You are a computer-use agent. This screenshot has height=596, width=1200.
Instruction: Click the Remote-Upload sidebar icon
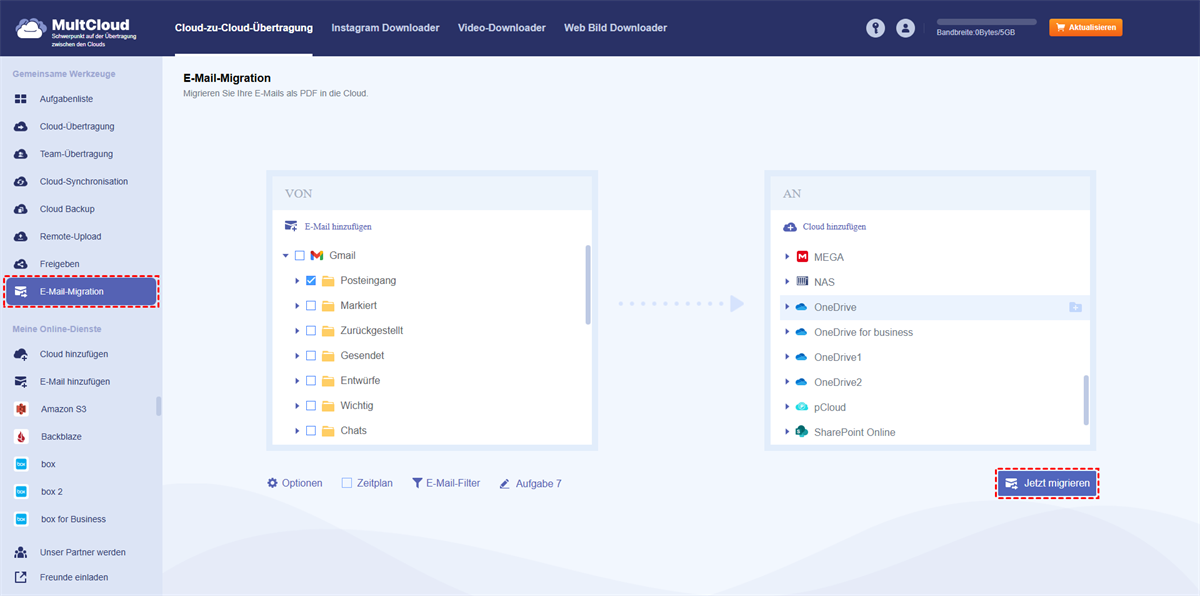[21, 237]
